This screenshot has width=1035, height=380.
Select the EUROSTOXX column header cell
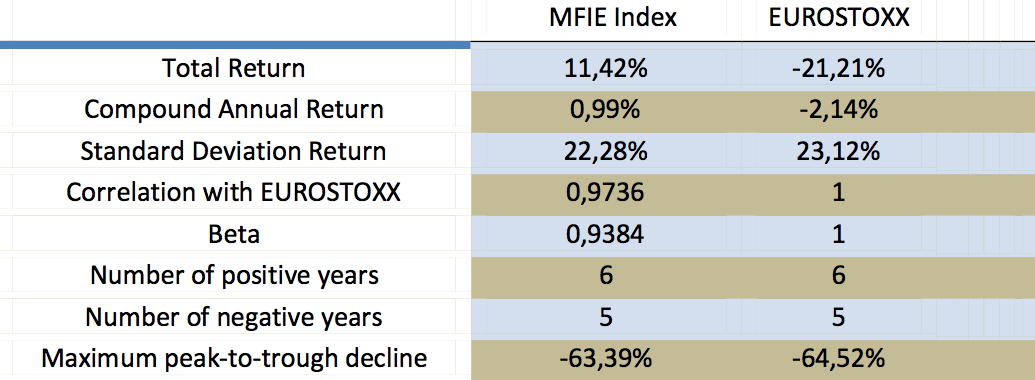tap(839, 18)
